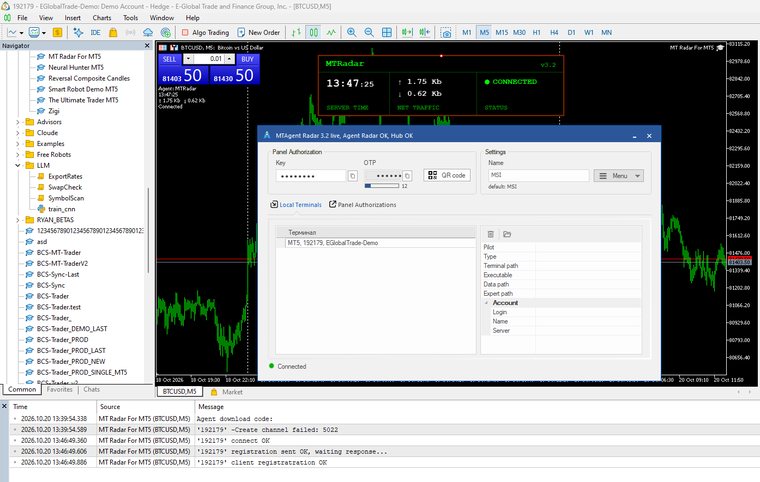Open the Charts menu
This screenshot has height=482, width=760.
(x=102, y=17)
